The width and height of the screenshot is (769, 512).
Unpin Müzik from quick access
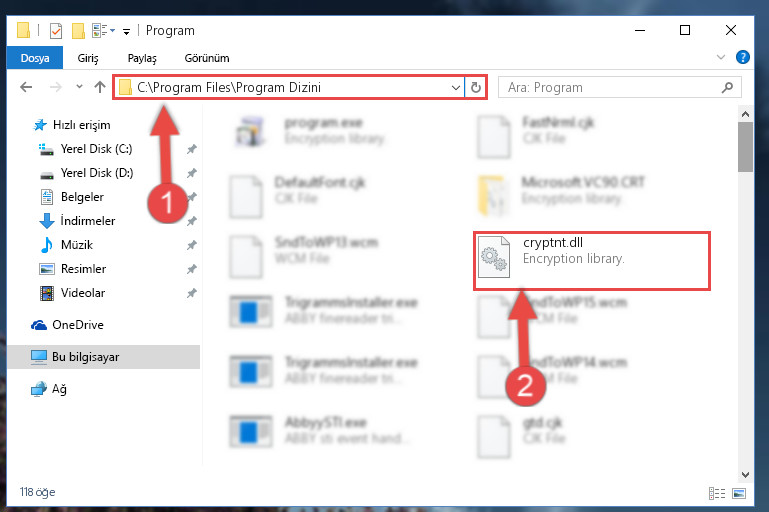coord(191,245)
